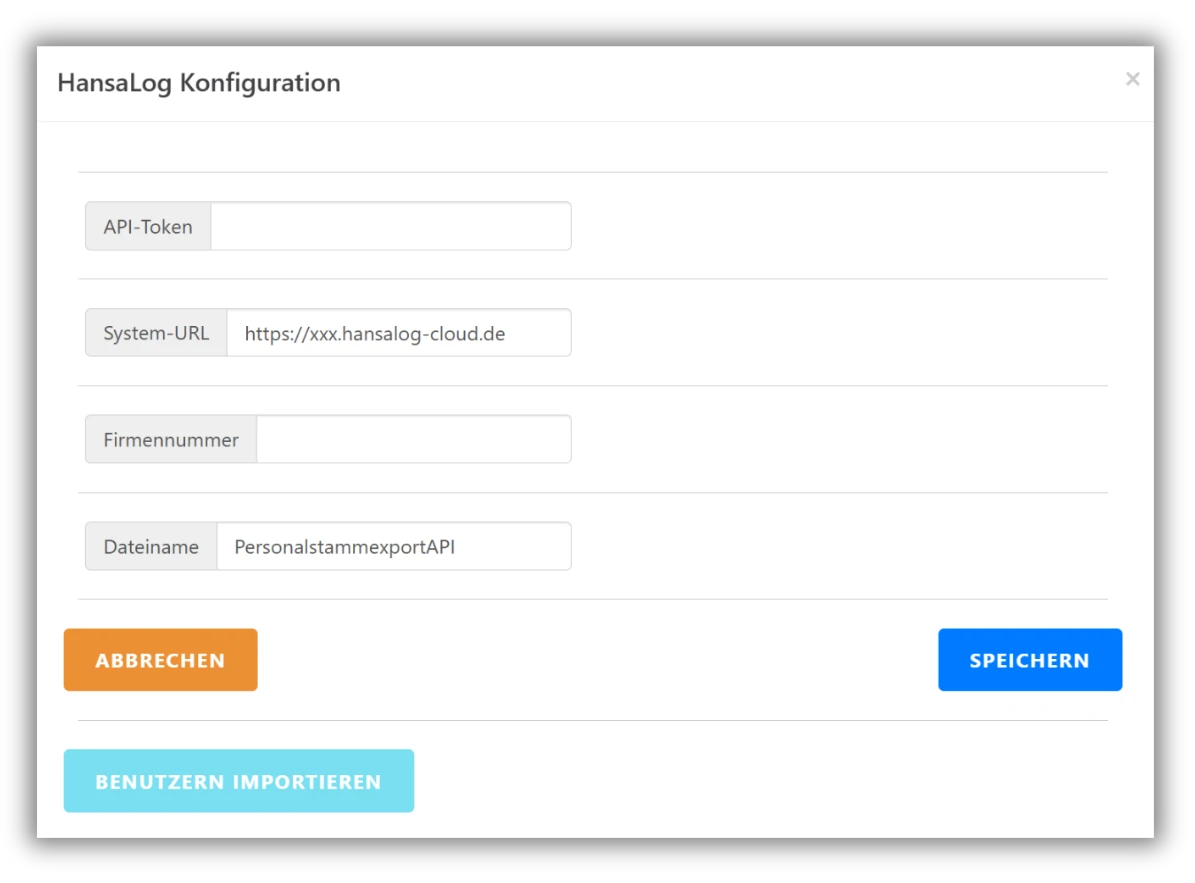Screen dimensions: 1195x883
Task: Focus the System-URL field with hansalog-cloud.de address
Action: (398, 334)
